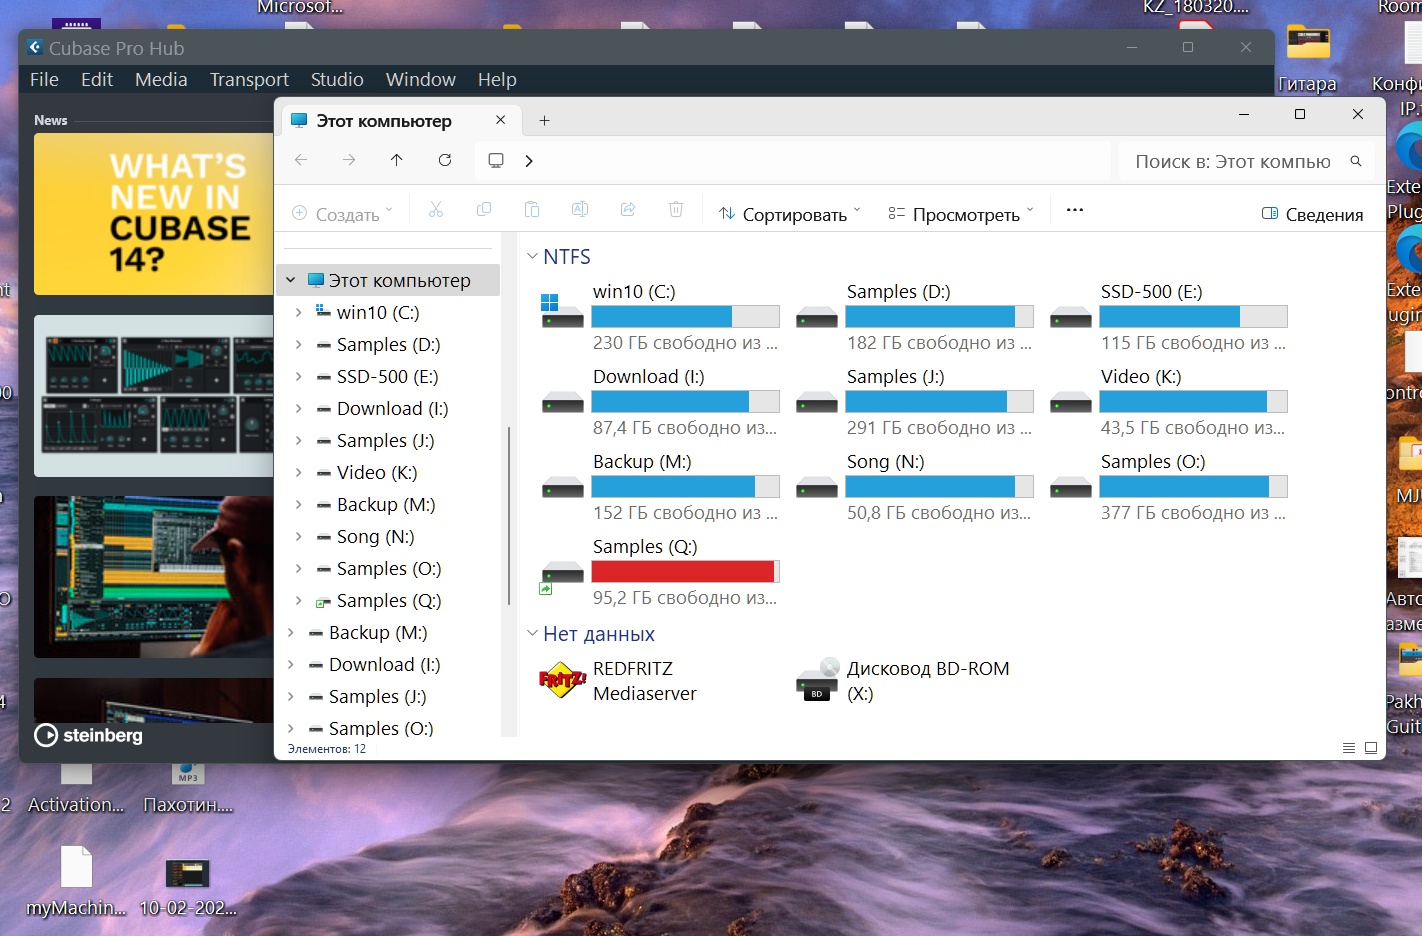The height and width of the screenshot is (936, 1422).
Task: Open the Создать new item dropdown
Action: [342, 214]
